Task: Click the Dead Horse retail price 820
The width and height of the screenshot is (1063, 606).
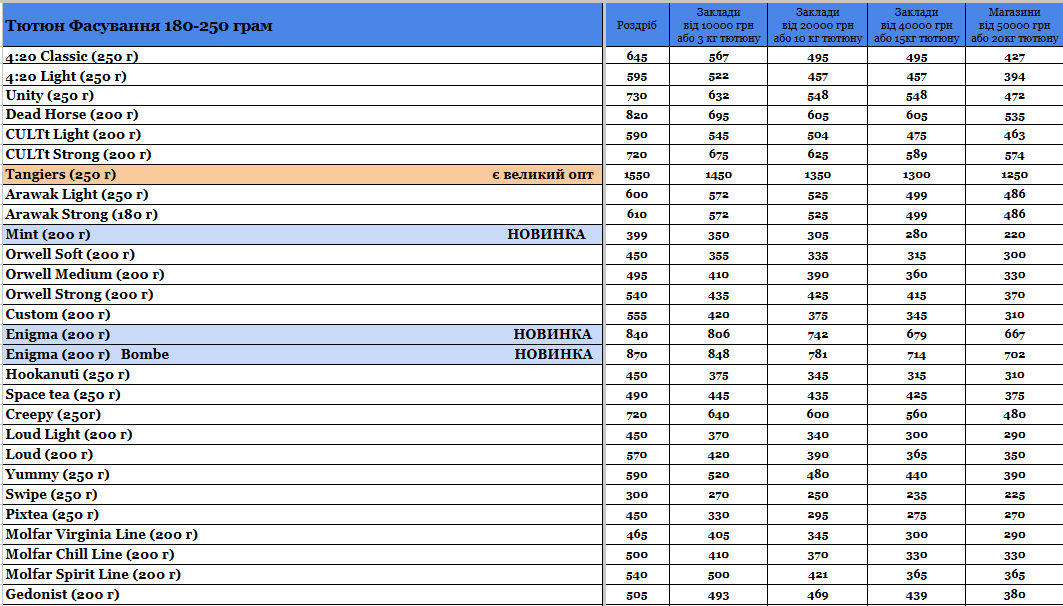Action: pos(637,116)
